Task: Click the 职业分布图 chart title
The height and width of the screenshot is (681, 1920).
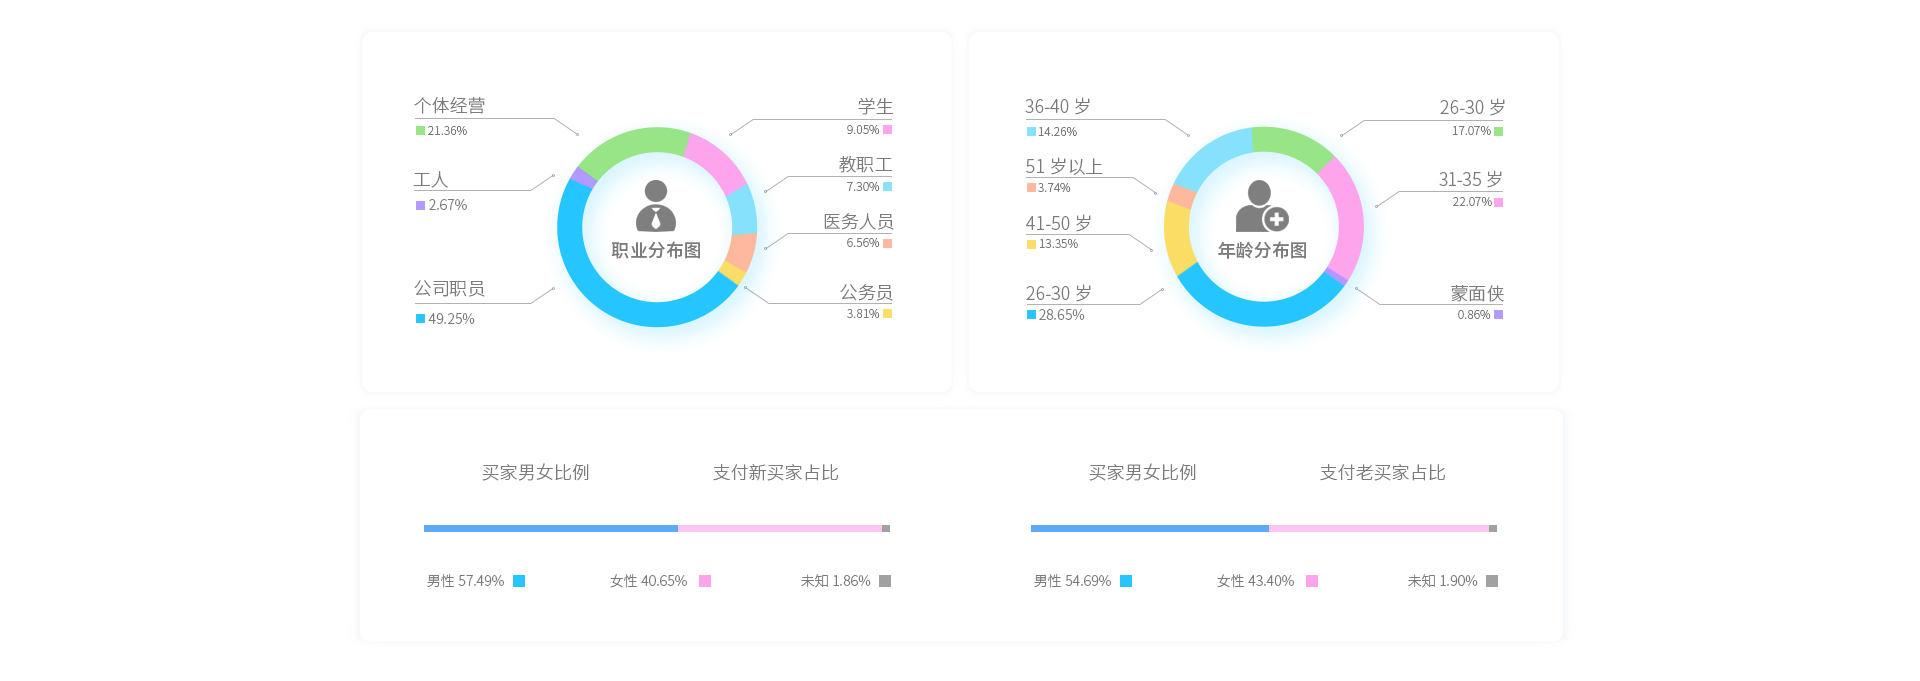Action: (656, 251)
